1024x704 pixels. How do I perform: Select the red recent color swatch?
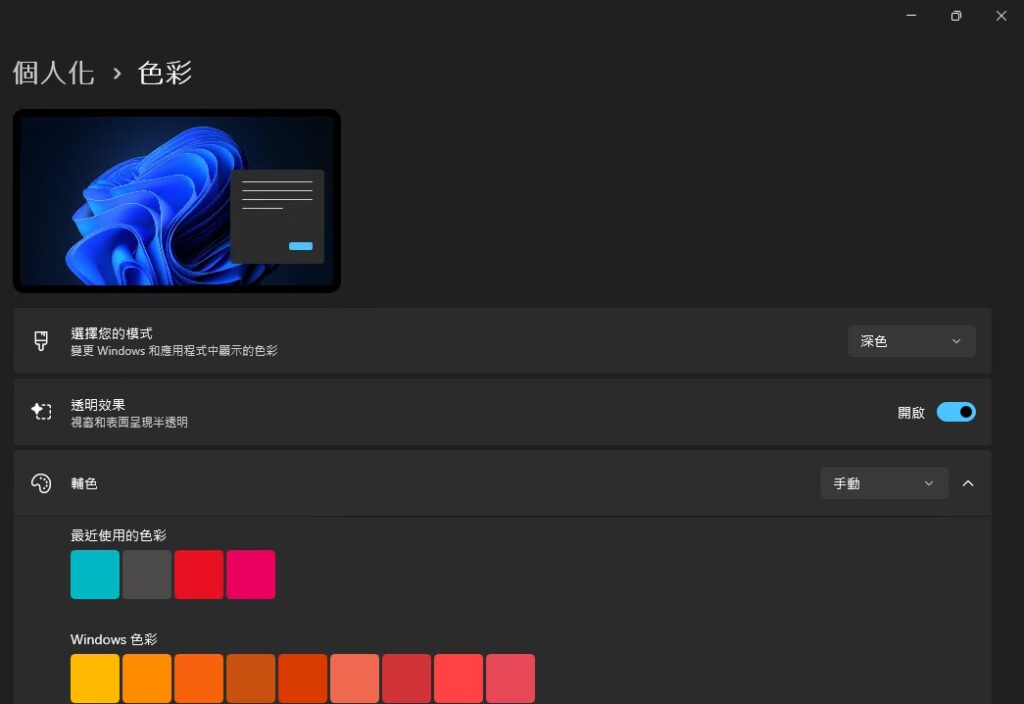click(x=198, y=574)
